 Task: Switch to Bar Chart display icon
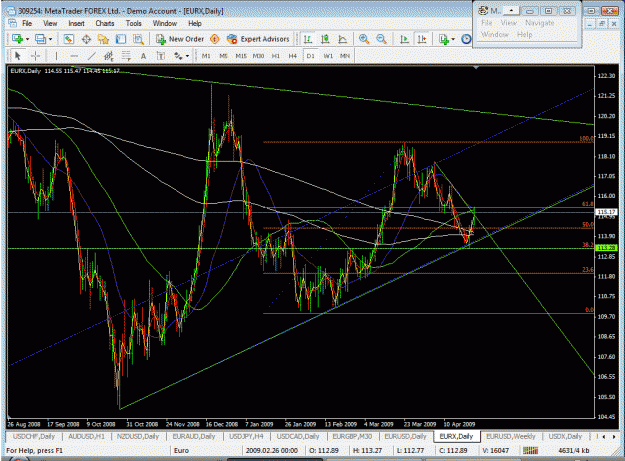(308, 39)
